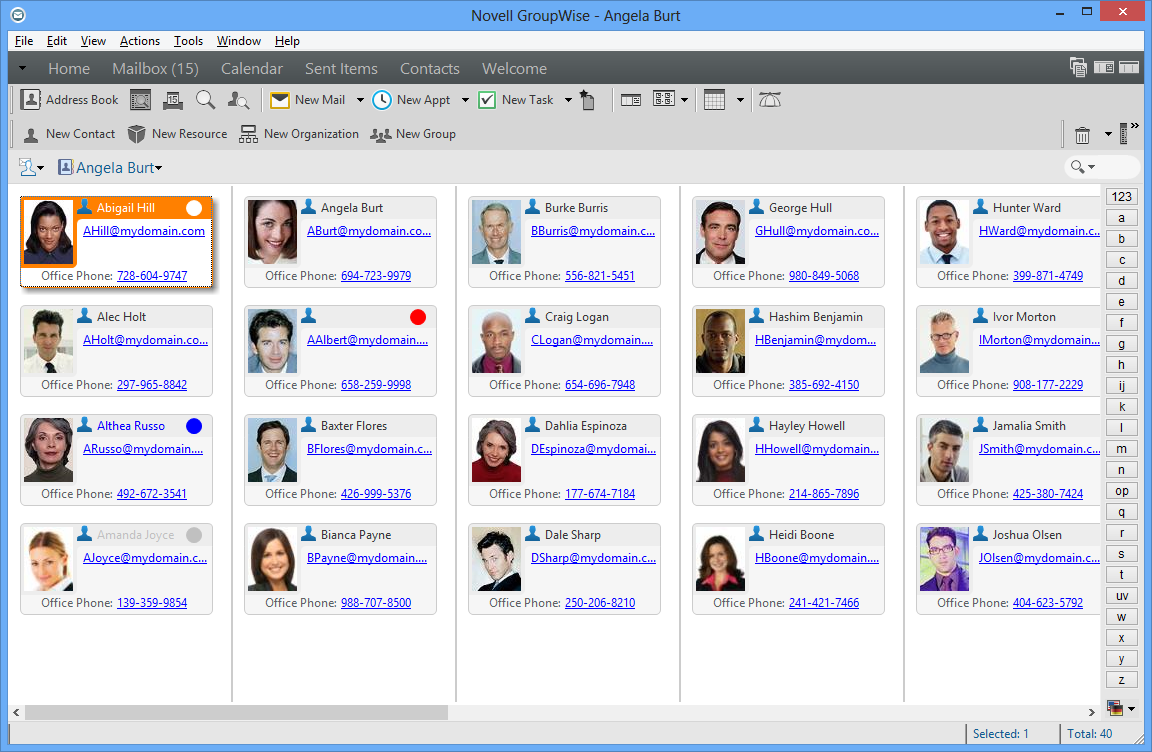Expand the display settings dropdown arrow
1152x752 pixels.
click(685, 100)
